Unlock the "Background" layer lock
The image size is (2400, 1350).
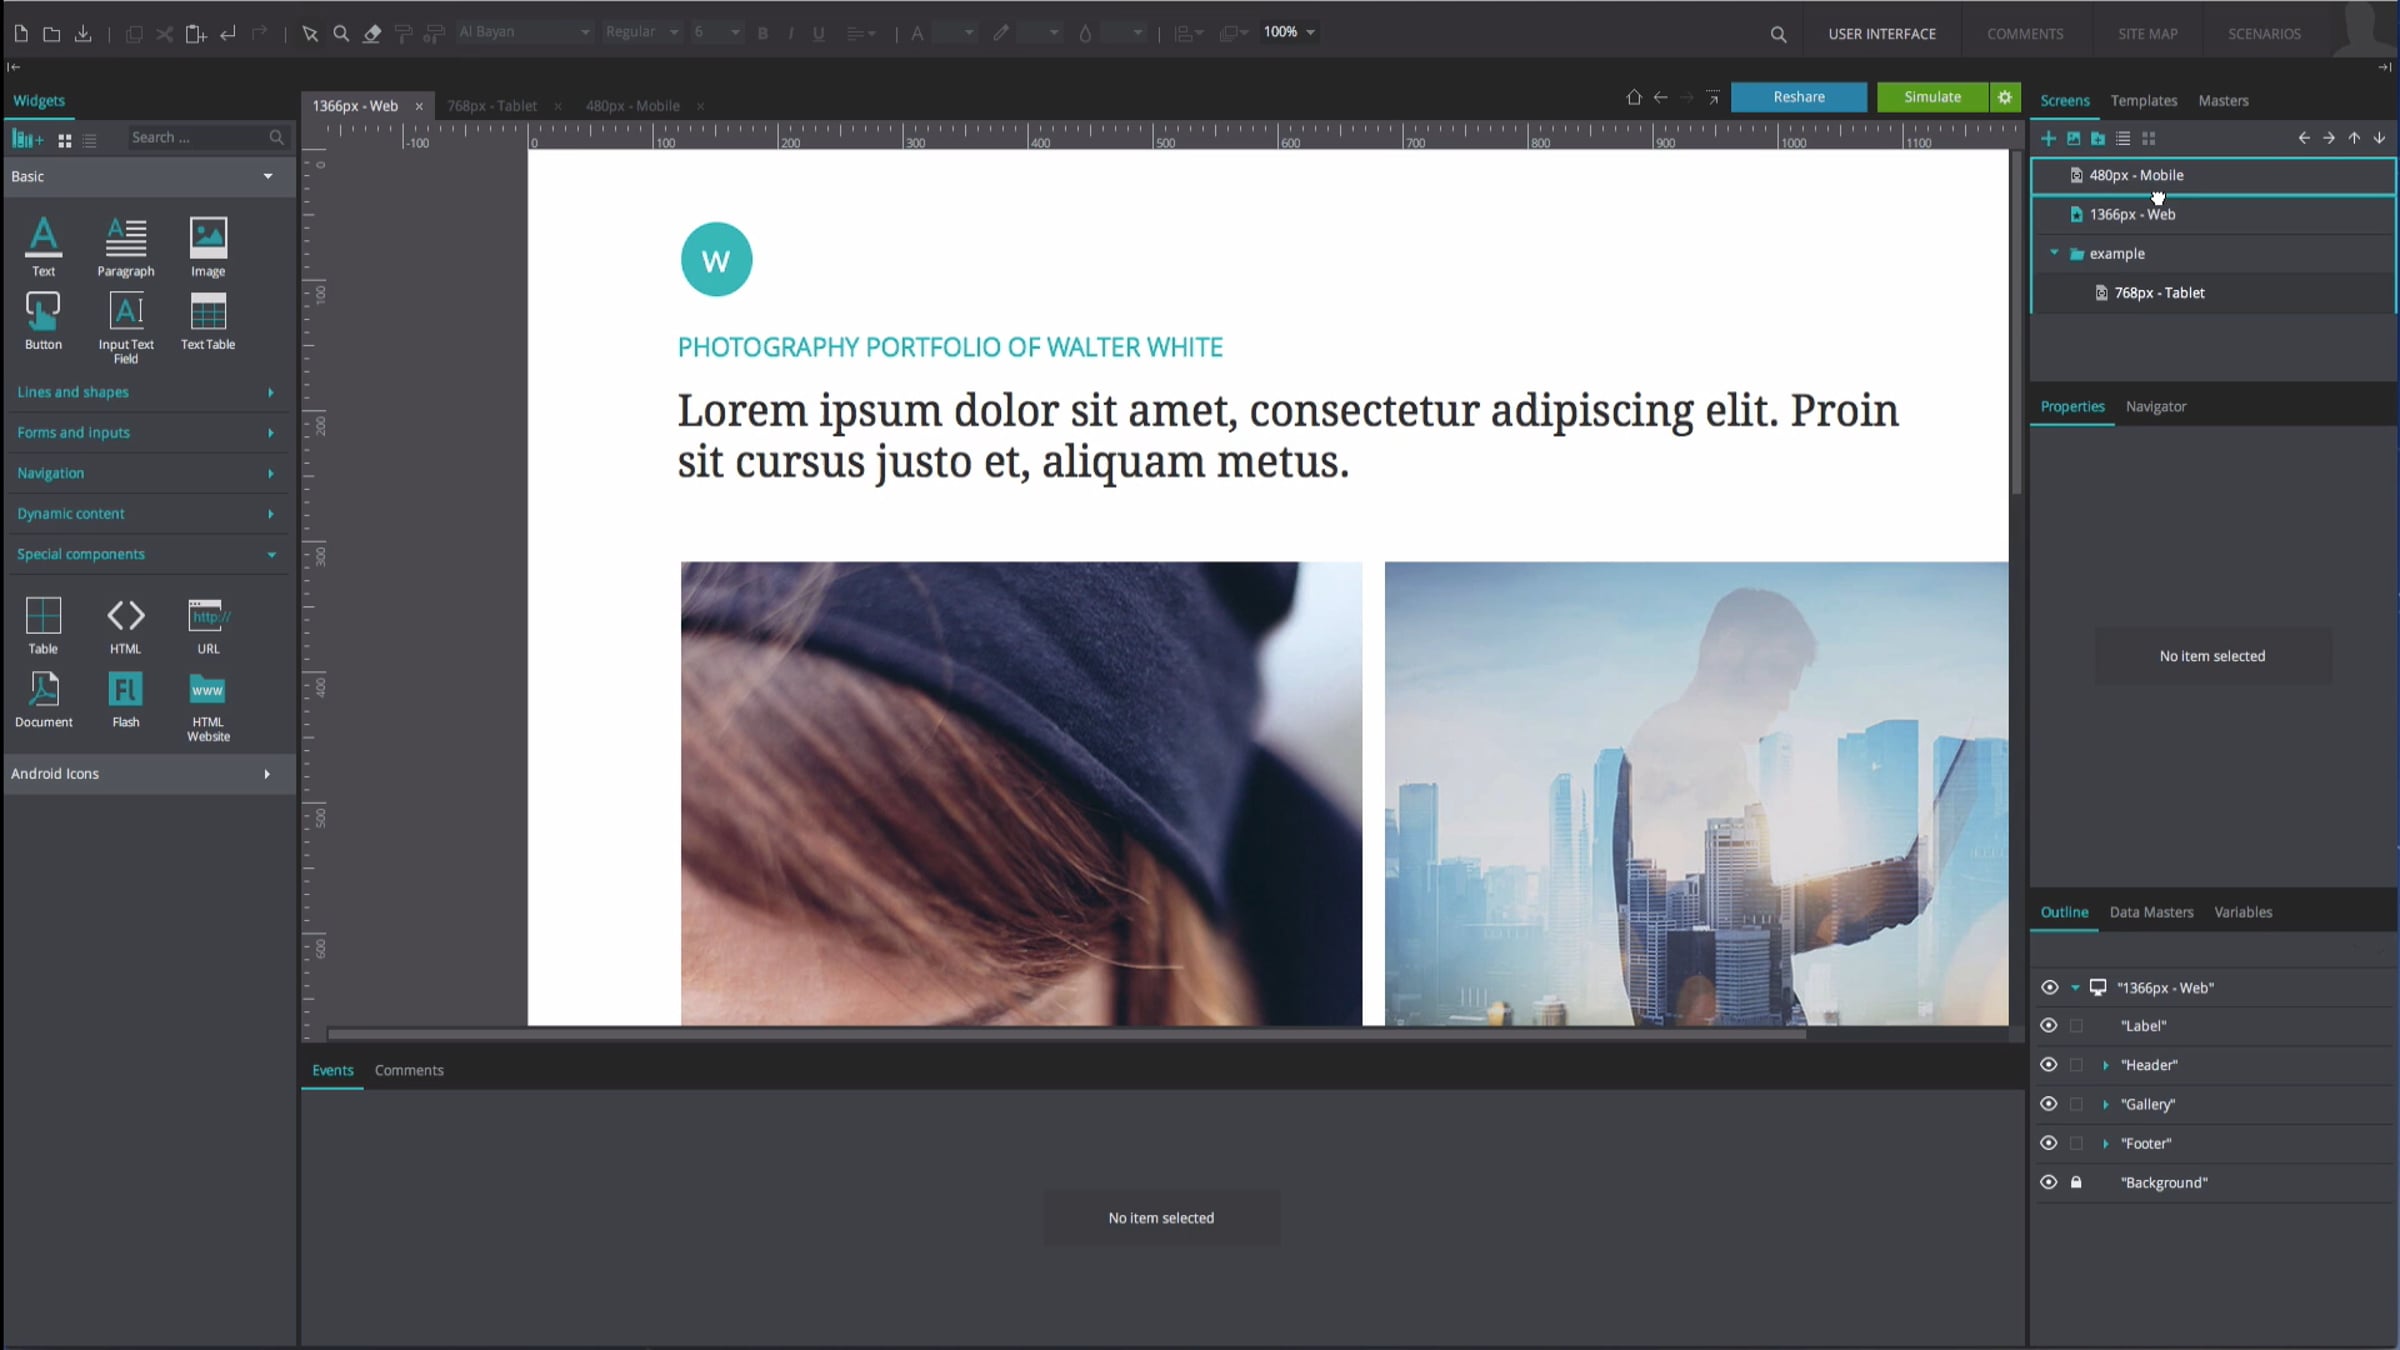point(2076,1182)
